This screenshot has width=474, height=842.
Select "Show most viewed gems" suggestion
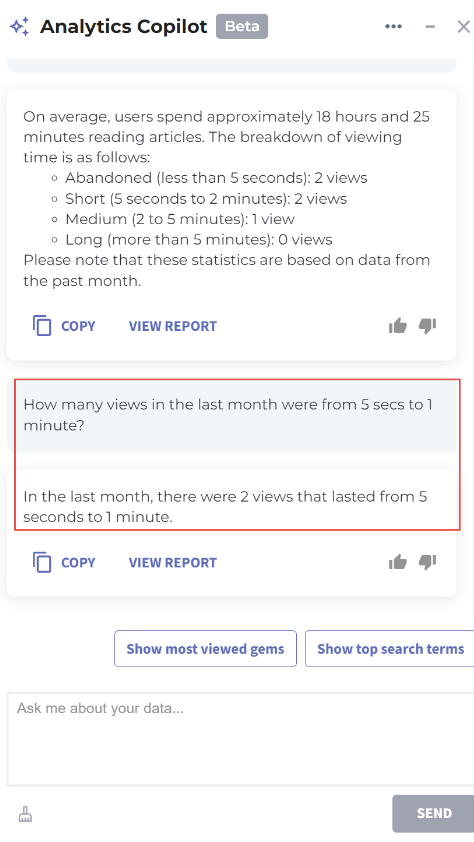coord(206,649)
